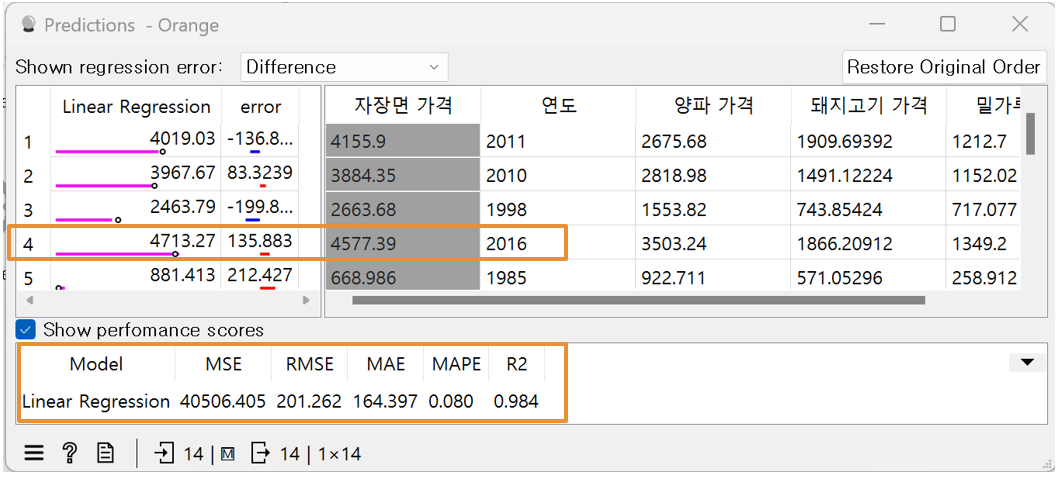Select cell 1349.2 in last column
This screenshot has height=479, width=1062.
click(983, 243)
